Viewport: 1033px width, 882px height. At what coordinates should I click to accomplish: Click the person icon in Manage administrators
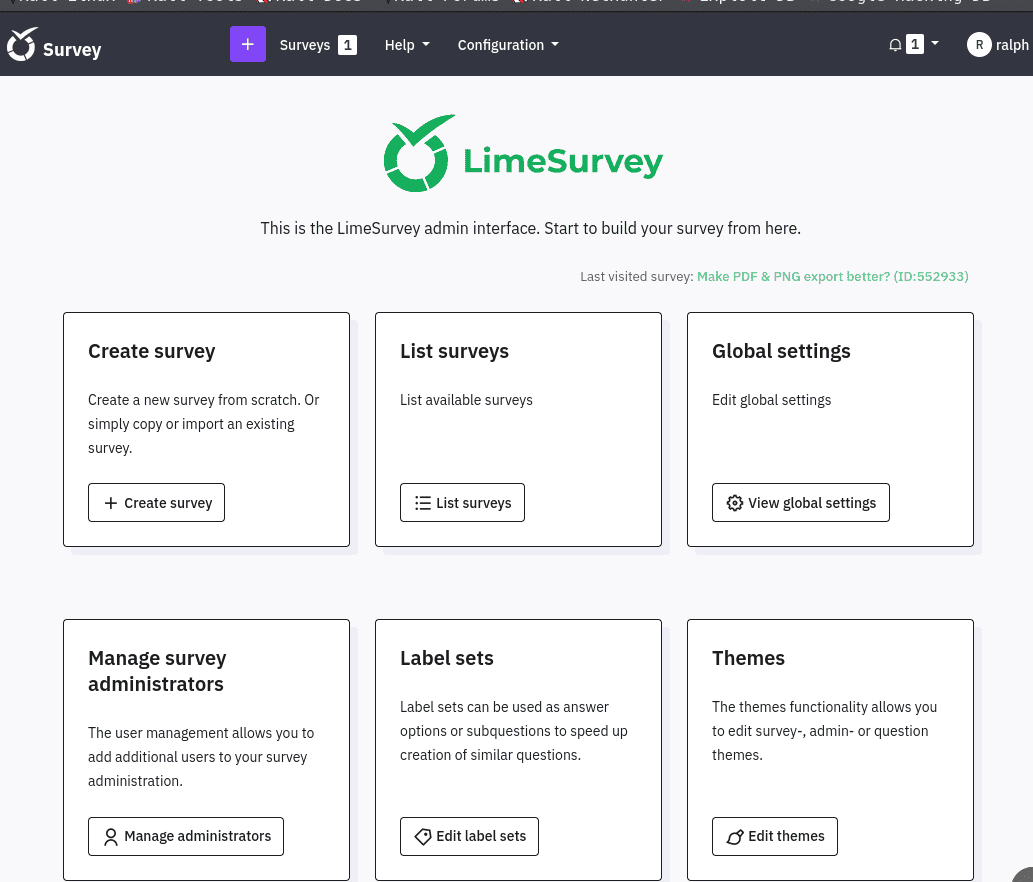(x=111, y=836)
